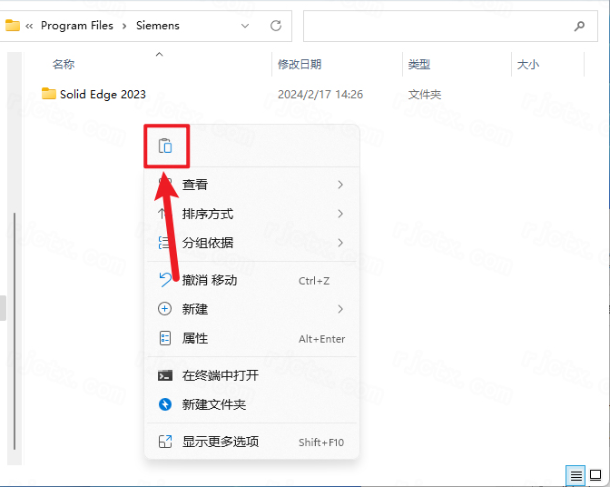Click the Undo Move (撤消 移动) icon
Viewport: 613px width, 493px height.
[x=166, y=281]
